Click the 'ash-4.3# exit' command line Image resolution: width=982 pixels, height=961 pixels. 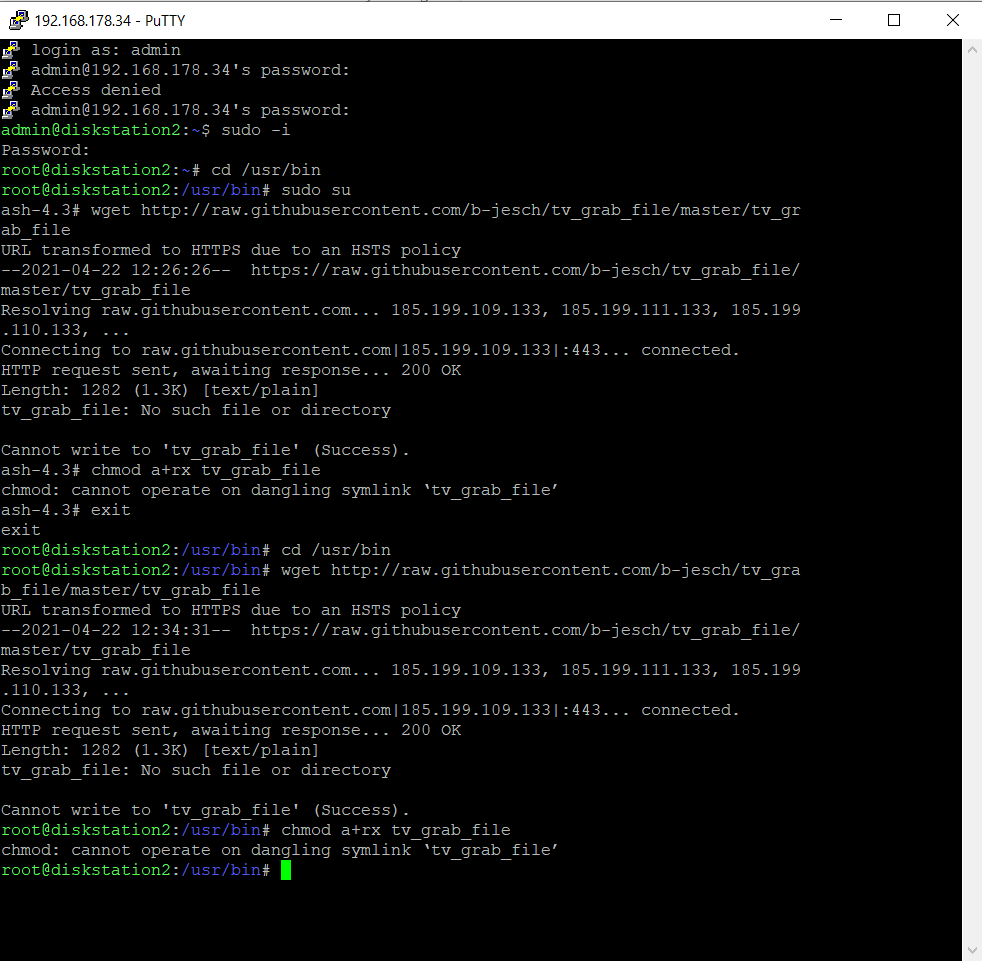[66, 510]
